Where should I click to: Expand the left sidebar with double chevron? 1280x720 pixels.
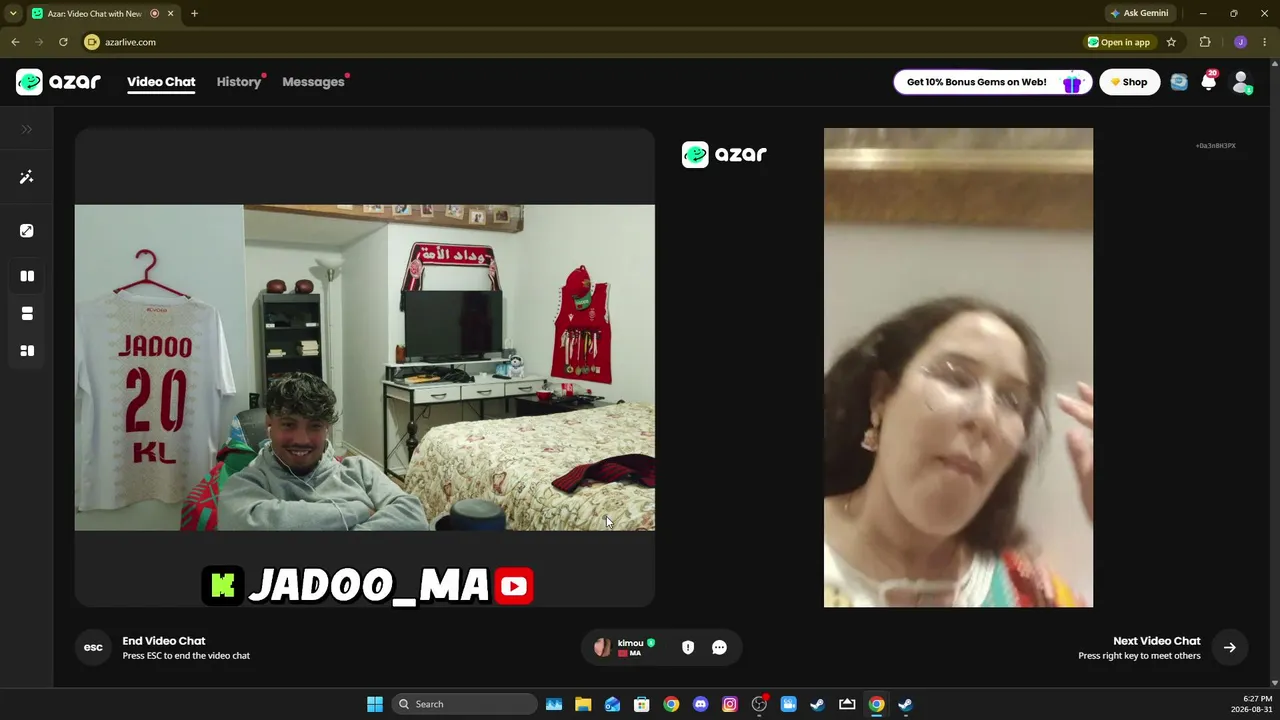tap(27, 129)
